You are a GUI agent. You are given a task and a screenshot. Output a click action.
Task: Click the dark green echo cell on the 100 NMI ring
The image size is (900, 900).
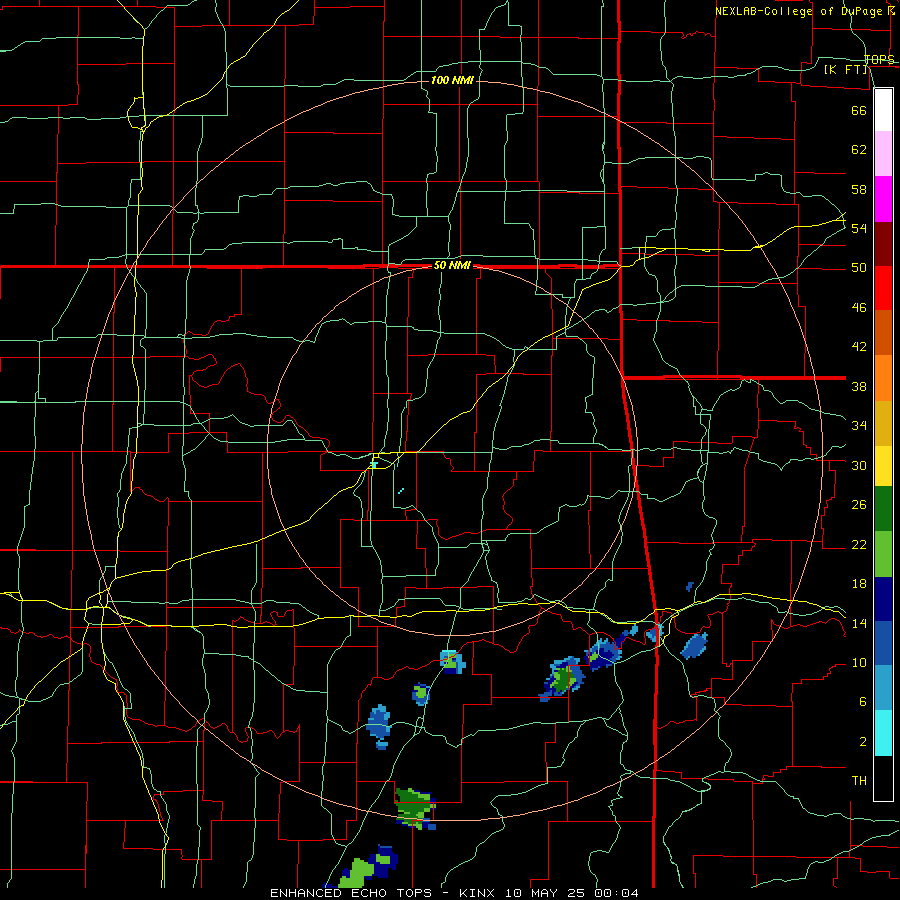click(x=414, y=807)
